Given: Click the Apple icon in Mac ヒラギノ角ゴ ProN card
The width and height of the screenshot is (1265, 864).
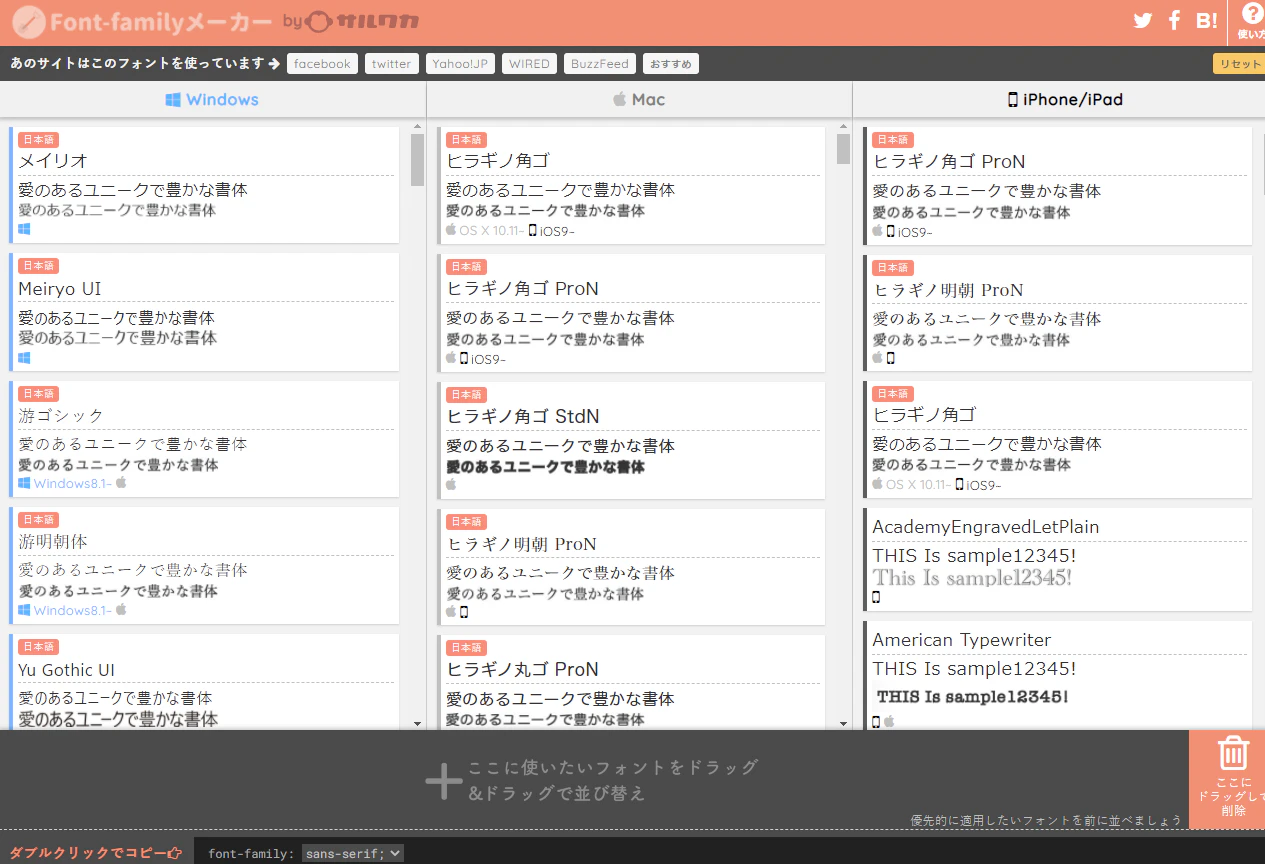Looking at the screenshot, I should click(x=451, y=358).
